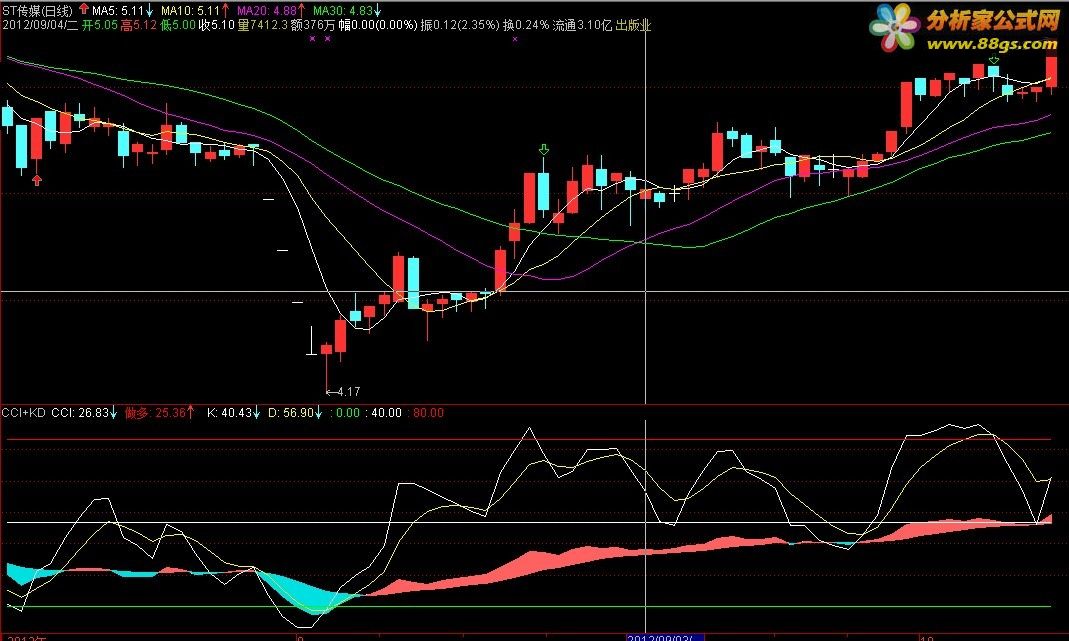
Task: Click the CCI: 26.83 reading
Action: click(x=80, y=413)
